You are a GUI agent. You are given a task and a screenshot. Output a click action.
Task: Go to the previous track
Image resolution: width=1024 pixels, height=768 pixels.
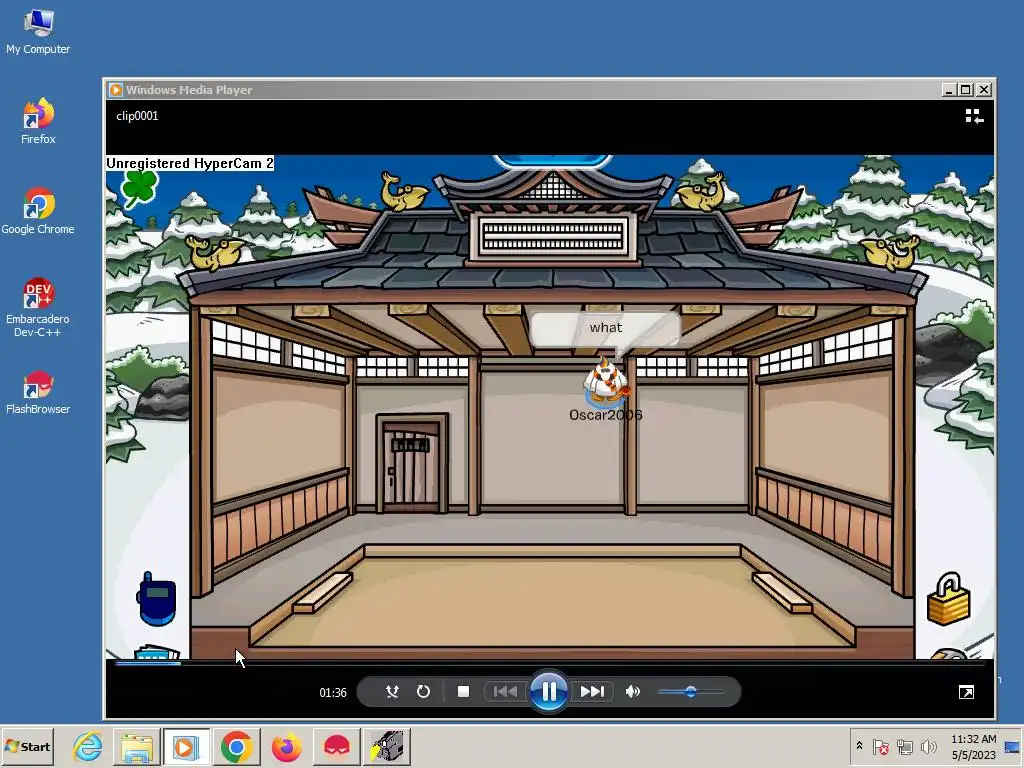point(505,692)
